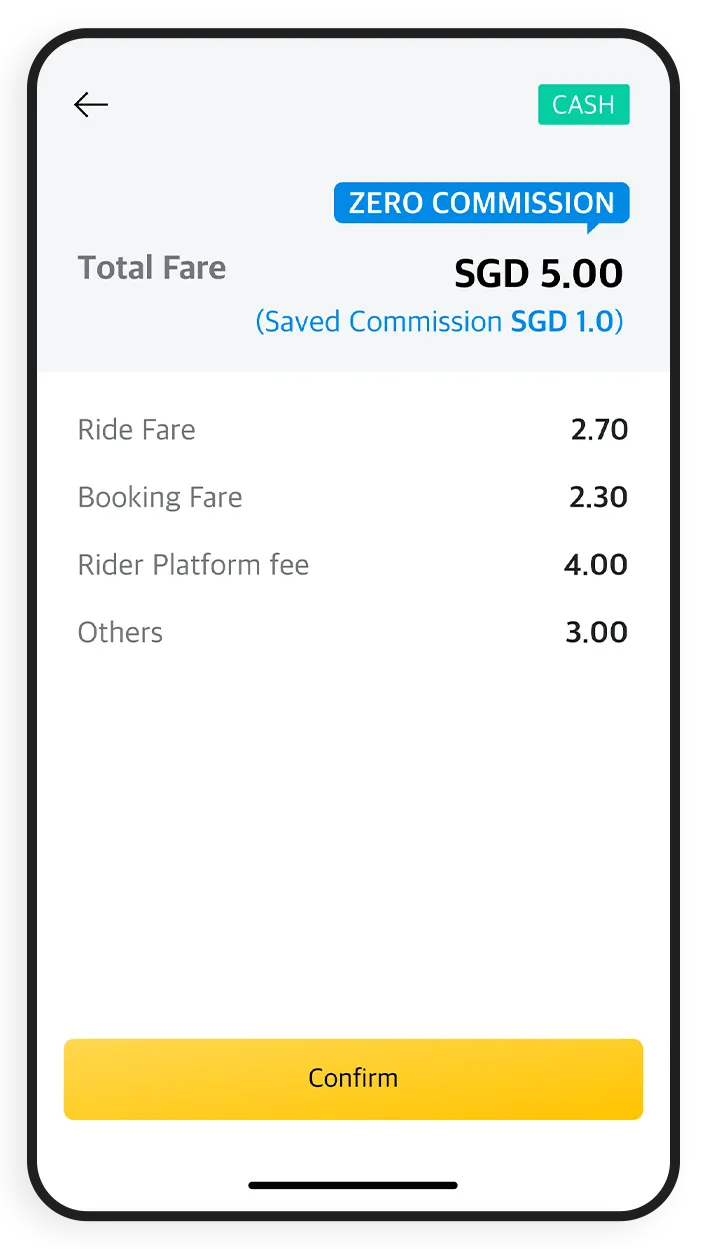706x1249 pixels.
Task: Select the Rider Platform fee label
Action: (x=193, y=565)
